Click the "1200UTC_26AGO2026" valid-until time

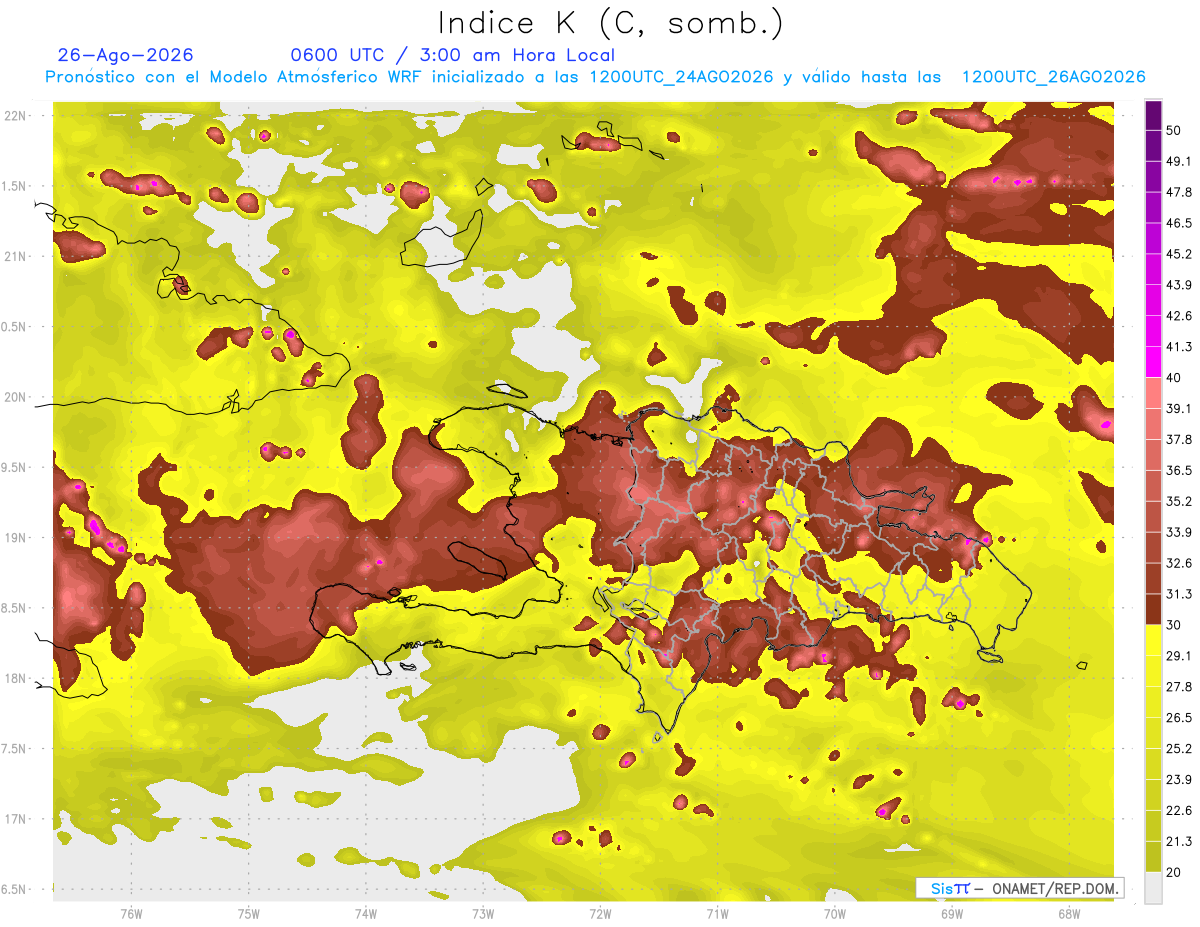click(1053, 77)
